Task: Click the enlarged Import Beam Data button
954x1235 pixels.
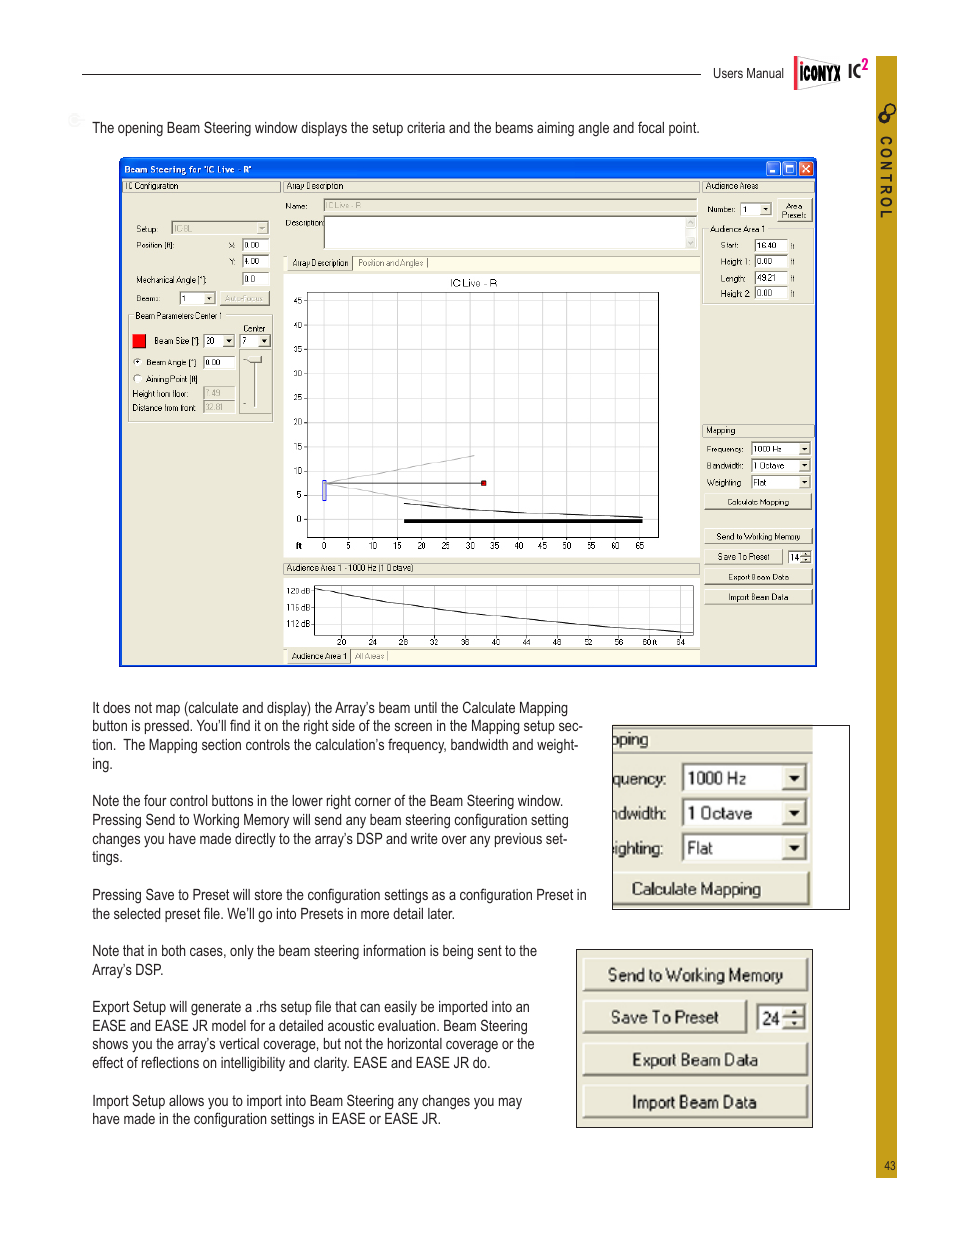Action: click(x=695, y=1101)
